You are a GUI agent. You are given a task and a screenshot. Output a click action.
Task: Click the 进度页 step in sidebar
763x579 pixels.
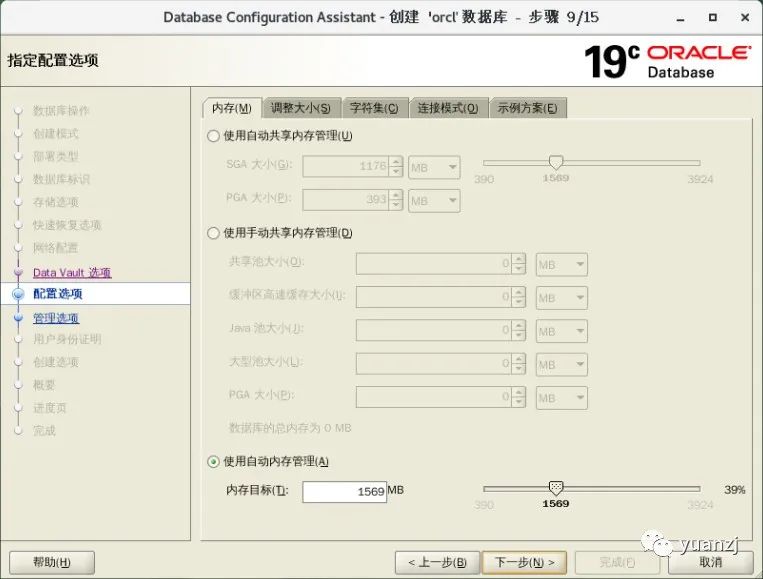[x=50, y=408]
